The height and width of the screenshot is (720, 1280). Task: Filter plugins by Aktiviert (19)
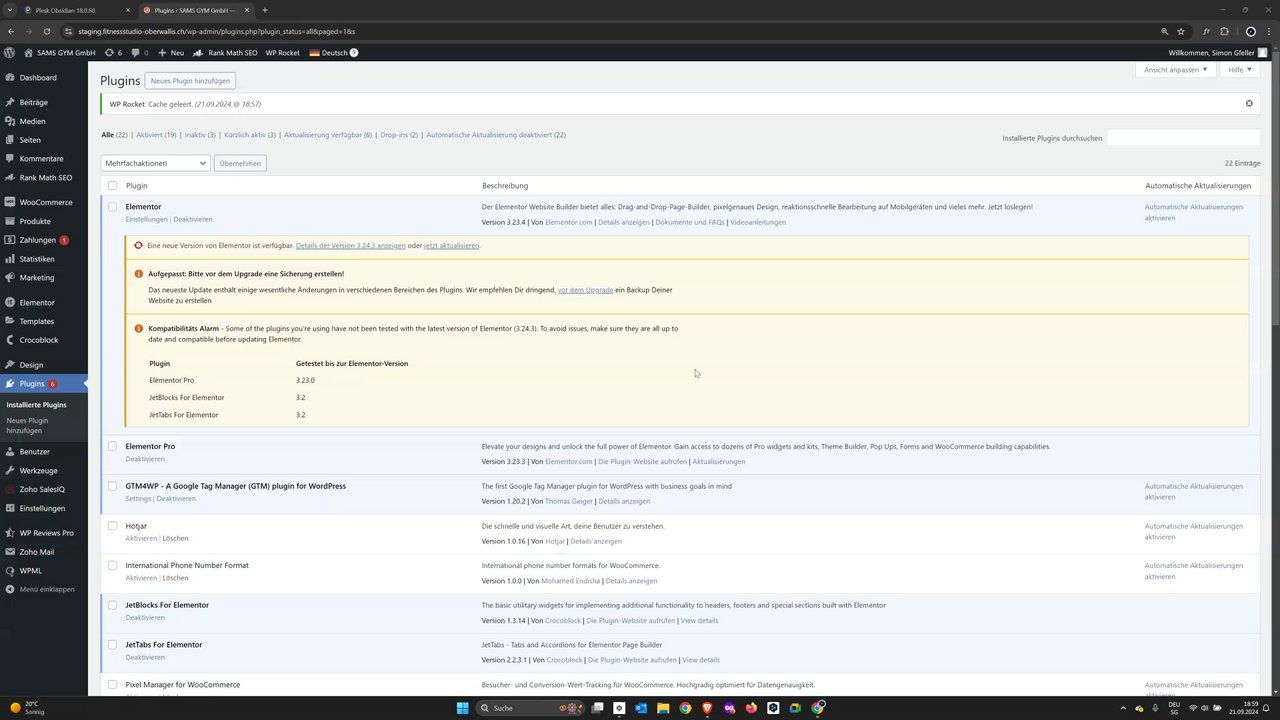[x=156, y=135]
